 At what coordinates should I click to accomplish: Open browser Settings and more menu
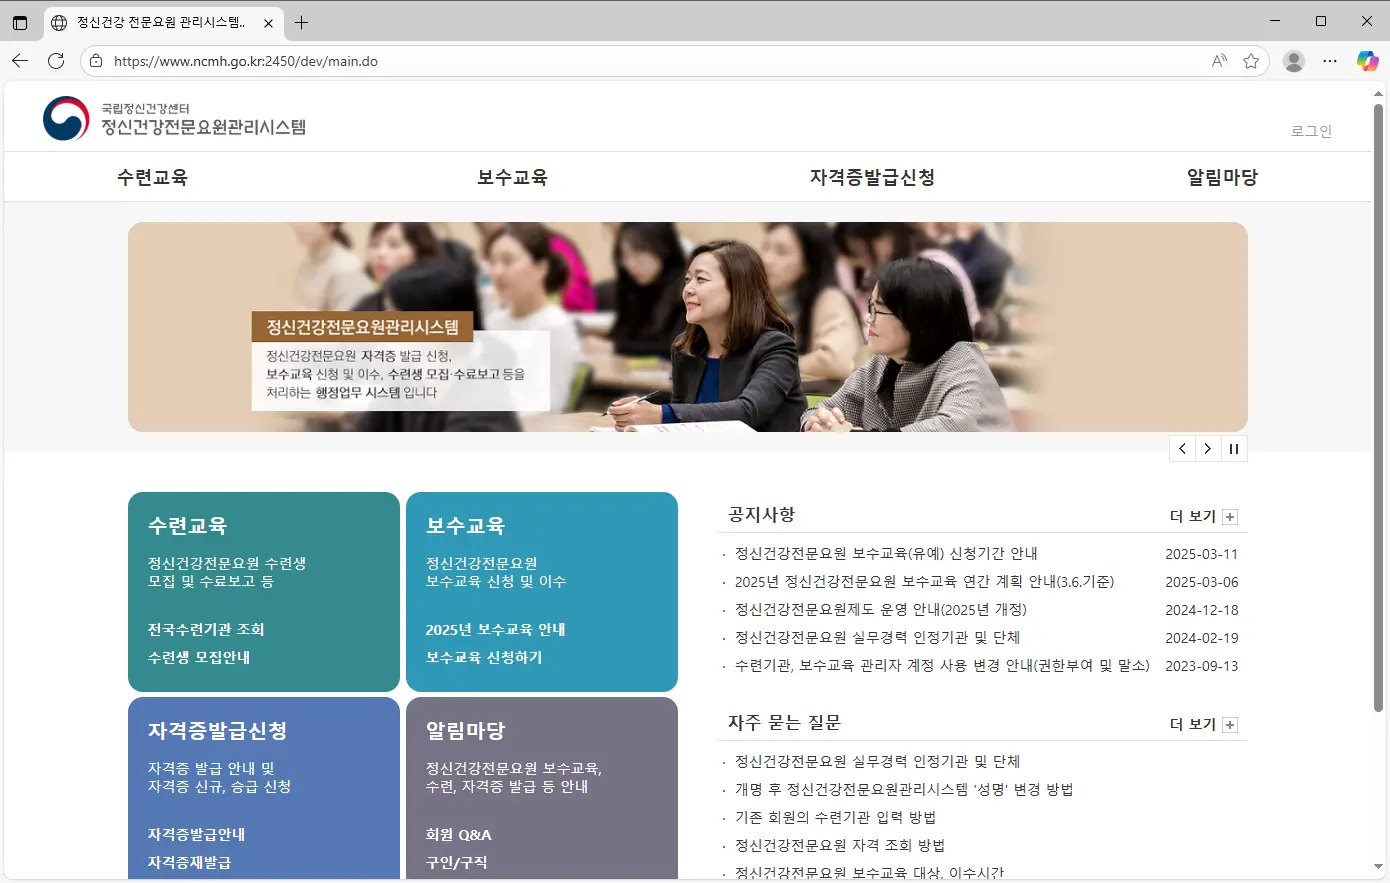1330,61
